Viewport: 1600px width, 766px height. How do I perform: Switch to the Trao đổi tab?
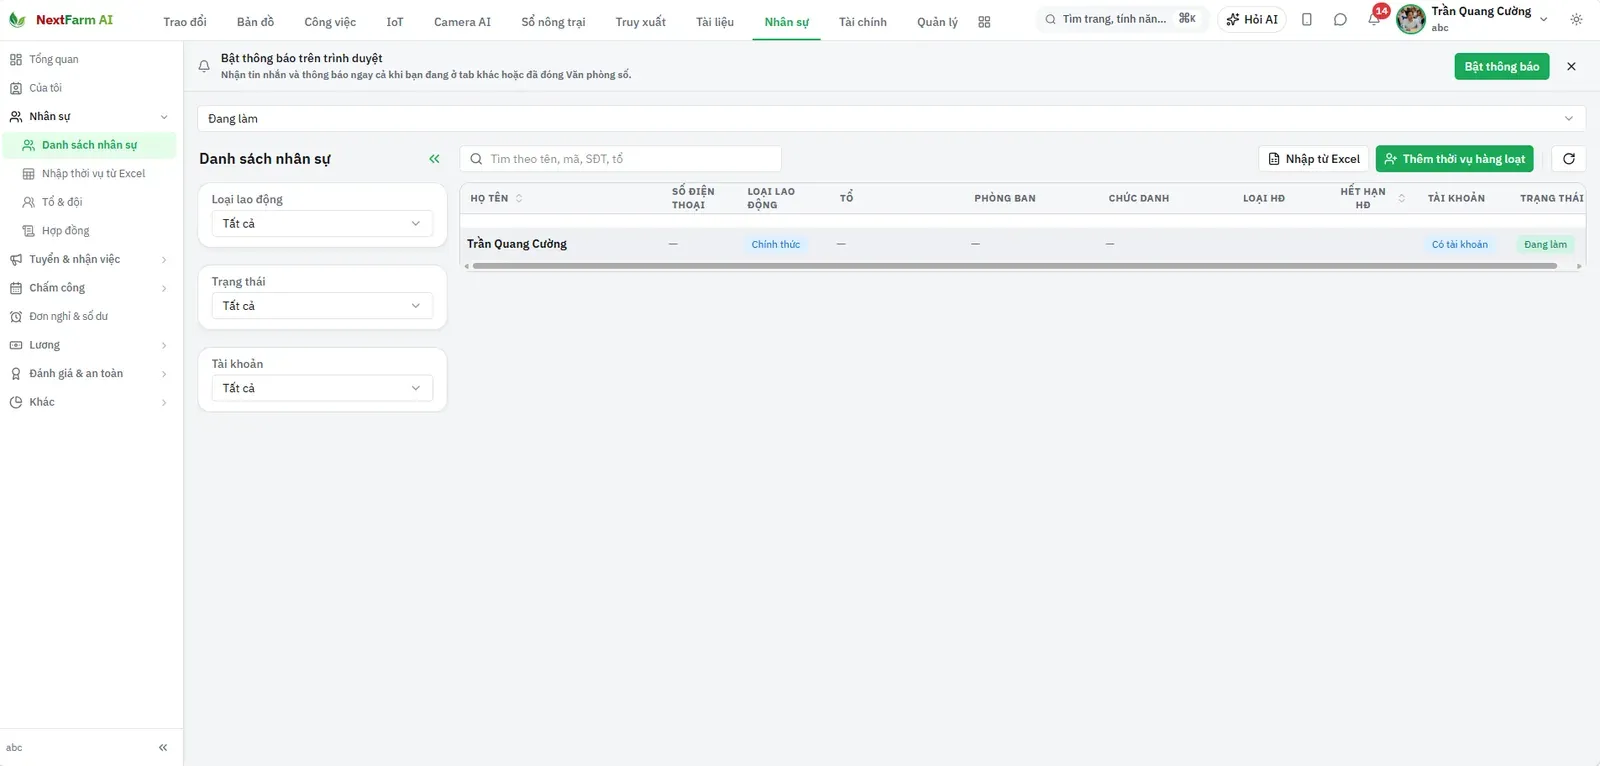(x=185, y=22)
